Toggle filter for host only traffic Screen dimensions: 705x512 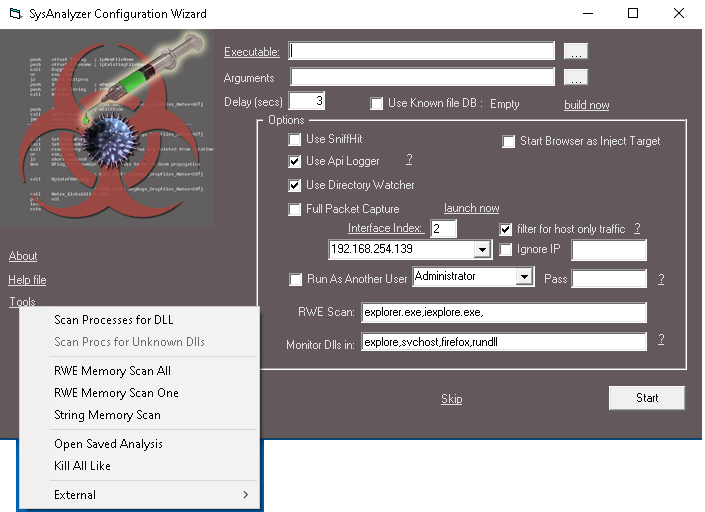click(505, 229)
